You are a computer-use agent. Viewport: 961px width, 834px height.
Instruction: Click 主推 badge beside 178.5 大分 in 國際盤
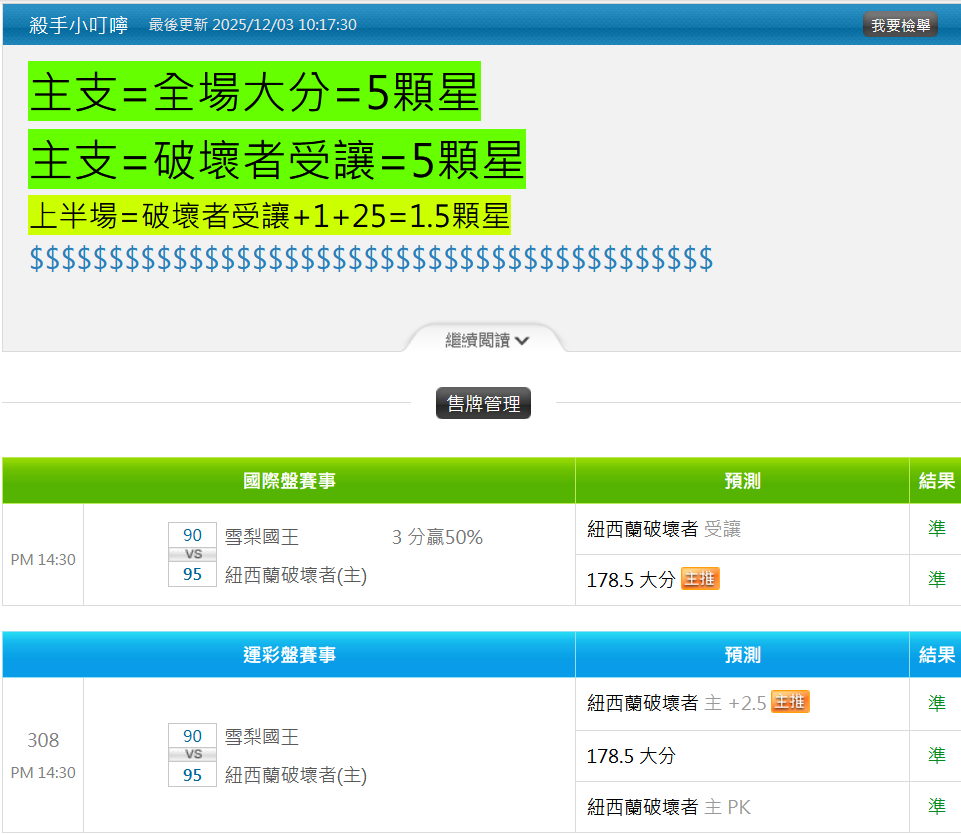click(700, 579)
